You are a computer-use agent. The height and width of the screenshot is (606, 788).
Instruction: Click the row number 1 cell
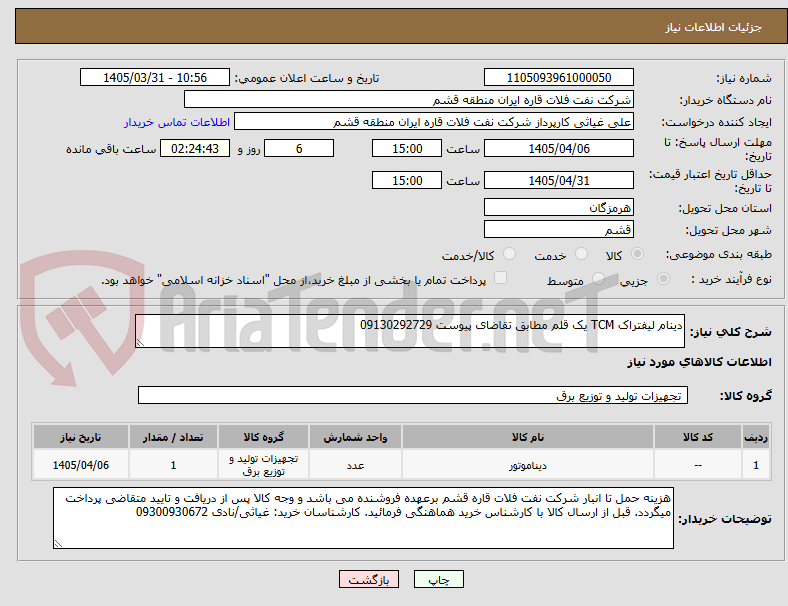(x=755, y=465)
